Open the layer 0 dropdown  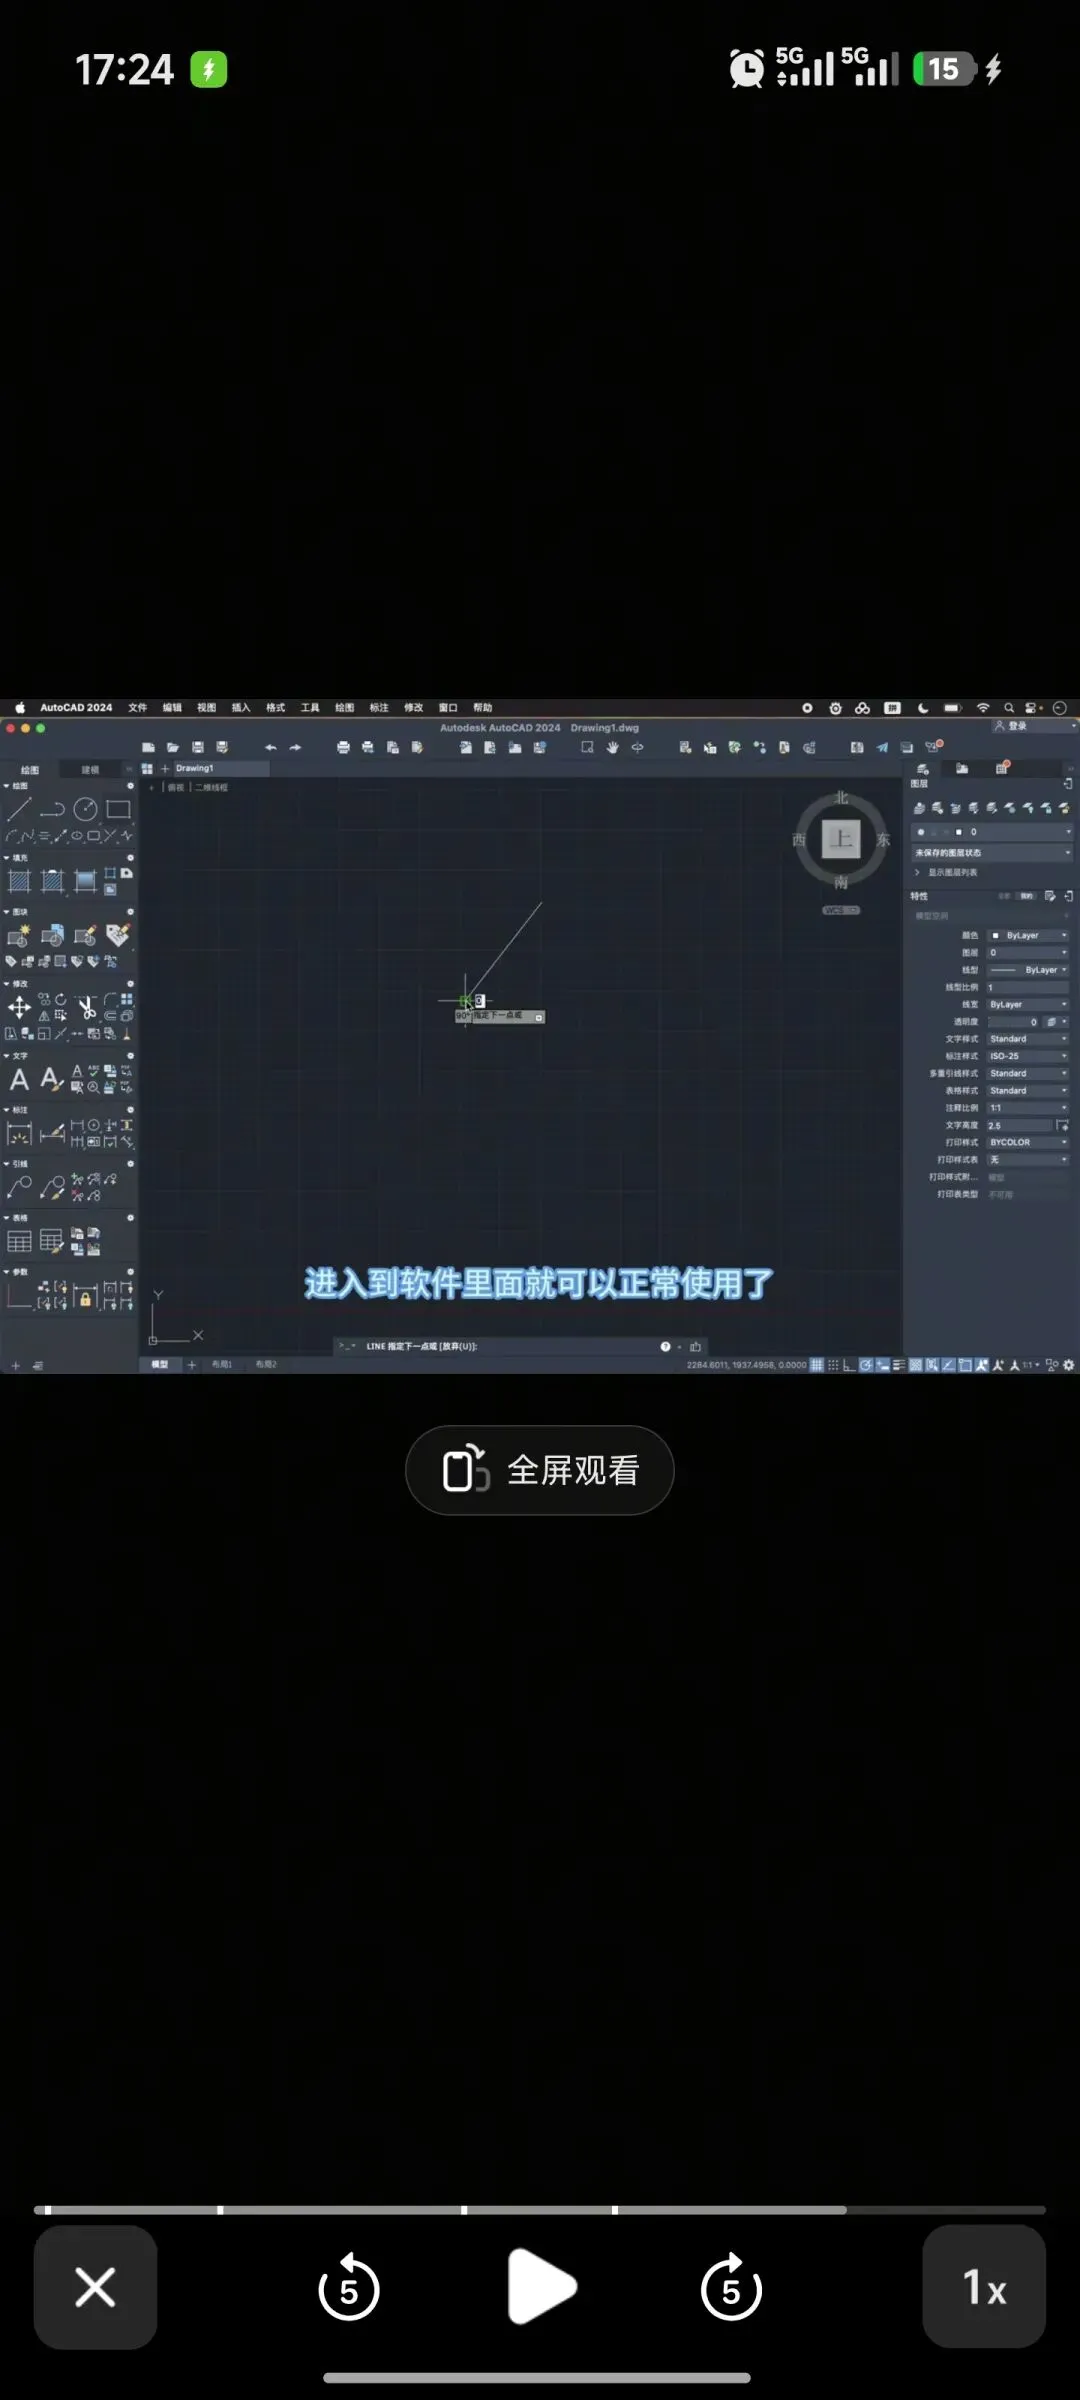coord(992,832)
